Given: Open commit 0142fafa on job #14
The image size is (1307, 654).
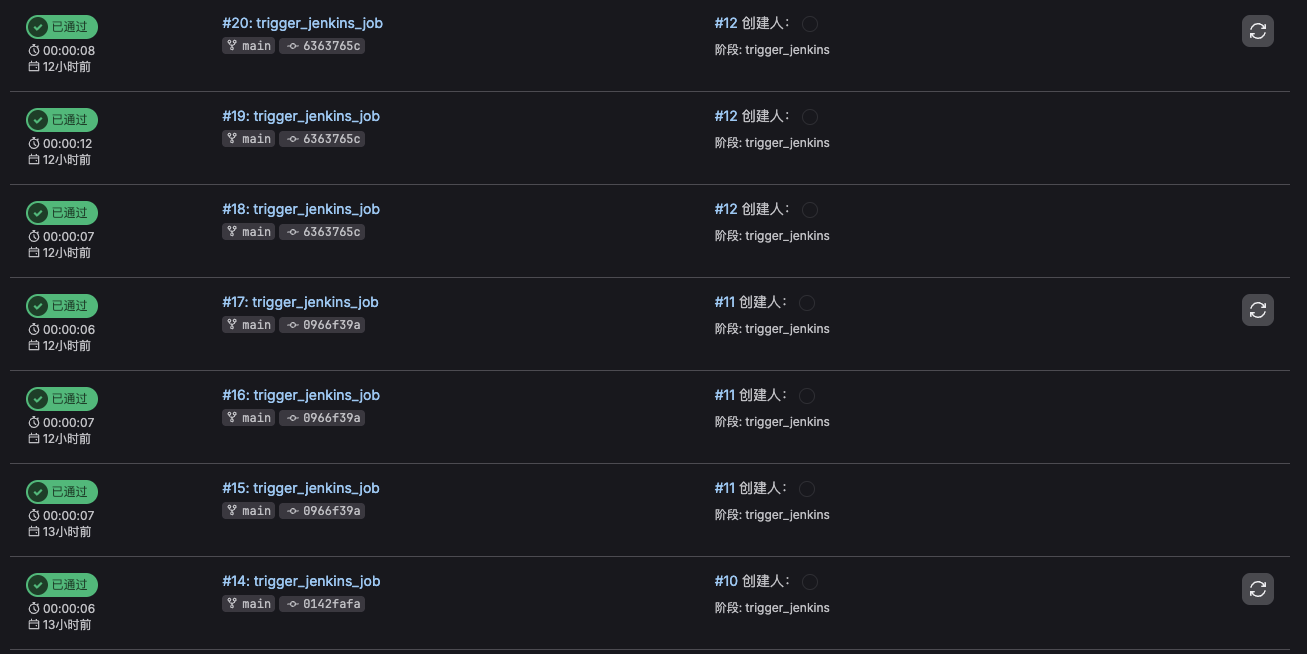Looking at the screenshot, I should [x=323, y=604].
